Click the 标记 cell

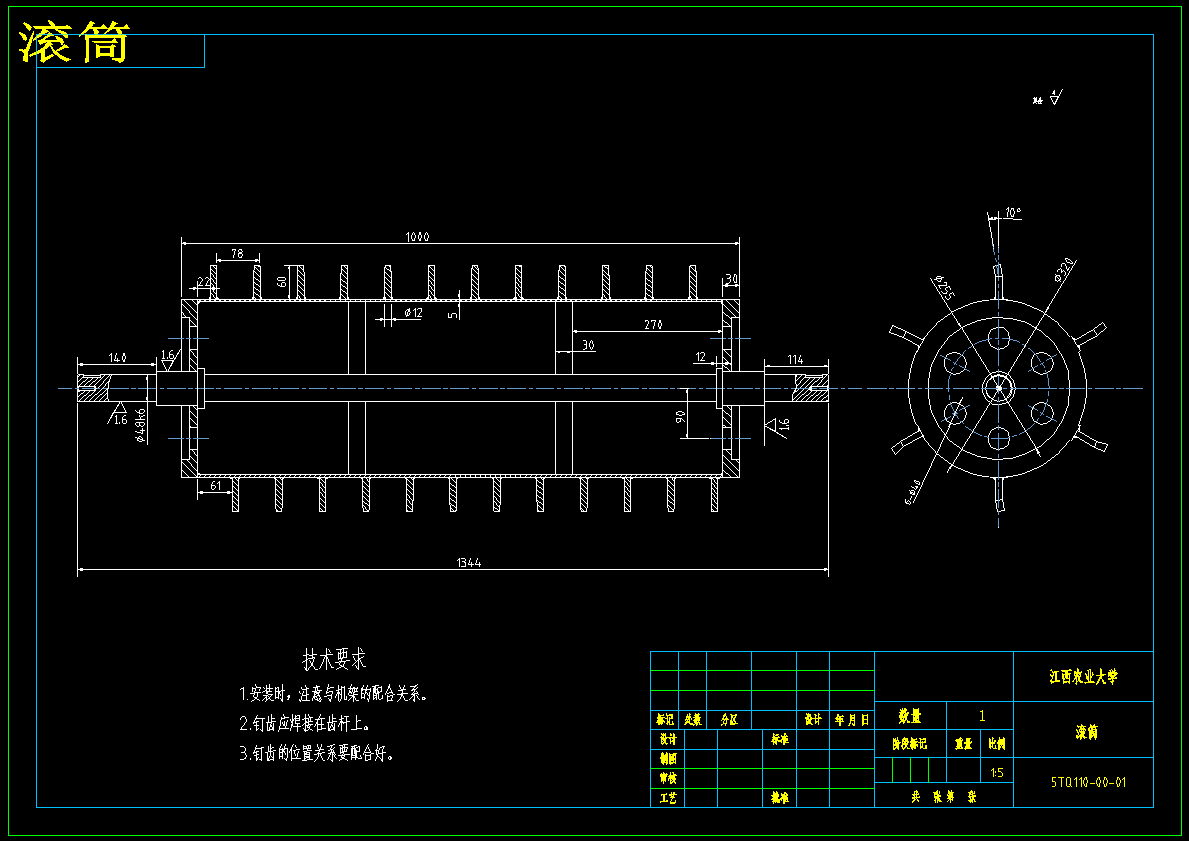point(665,720)
